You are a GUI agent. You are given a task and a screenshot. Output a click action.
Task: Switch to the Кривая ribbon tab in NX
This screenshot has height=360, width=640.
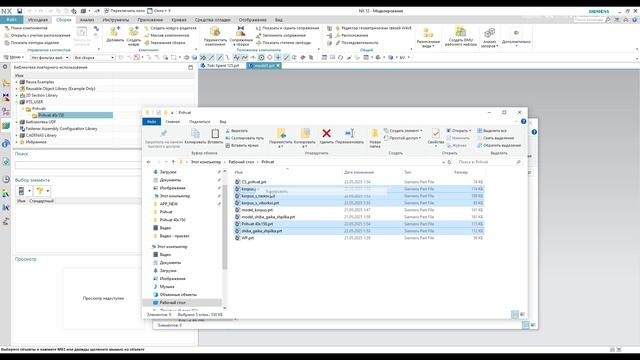(x=179, y=20)
